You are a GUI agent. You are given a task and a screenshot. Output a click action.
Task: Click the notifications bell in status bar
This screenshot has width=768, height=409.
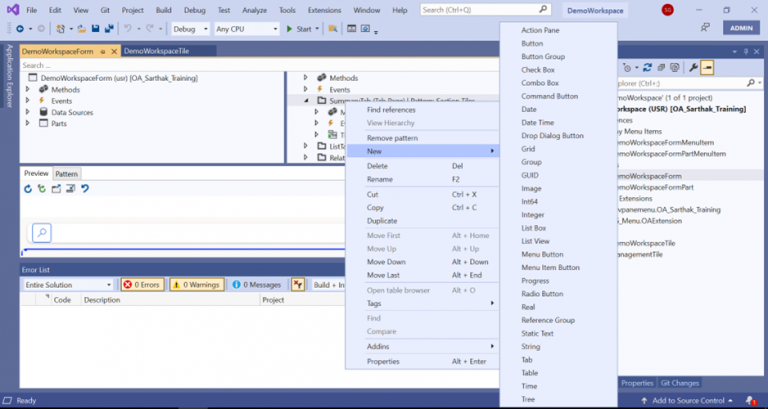point(750,400)
